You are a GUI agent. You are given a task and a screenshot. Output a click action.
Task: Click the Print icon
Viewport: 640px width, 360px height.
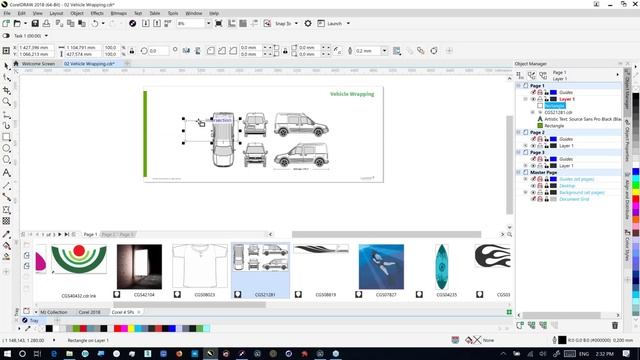(x=47, y=24)
